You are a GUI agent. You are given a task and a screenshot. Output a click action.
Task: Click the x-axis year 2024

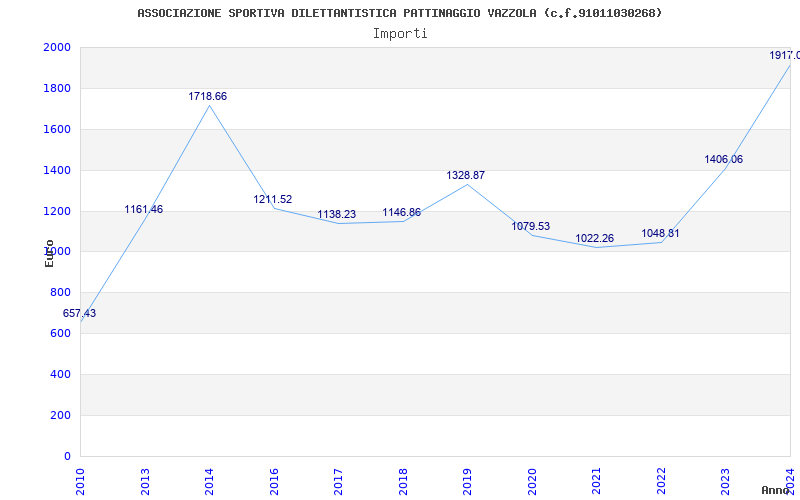click(790, 482)
